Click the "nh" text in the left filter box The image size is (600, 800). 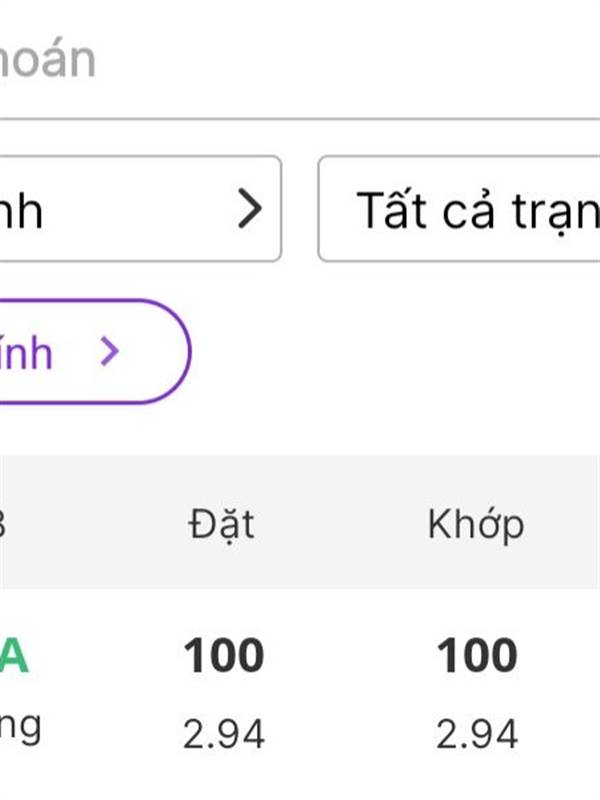click(22, 210)
